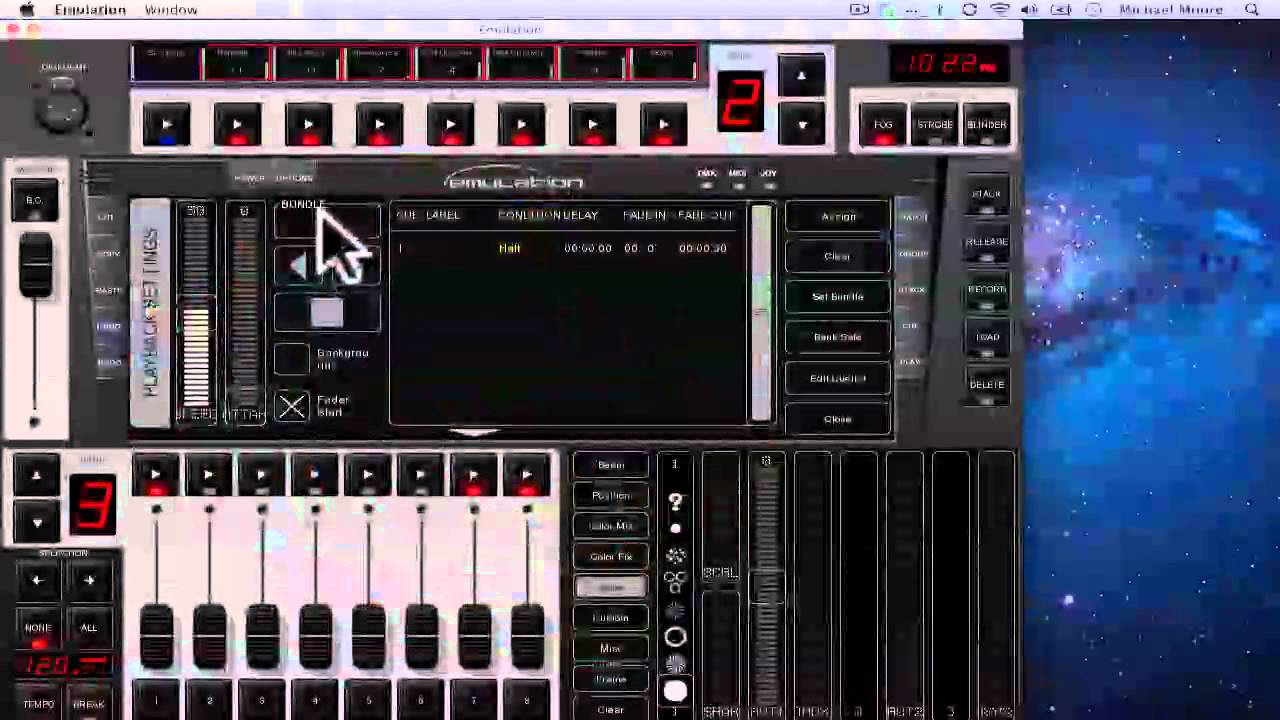The width and height of the screenshot is (1280, 720).
Task: Select next fixture with Selection right arrow
Action: (89, 580)
